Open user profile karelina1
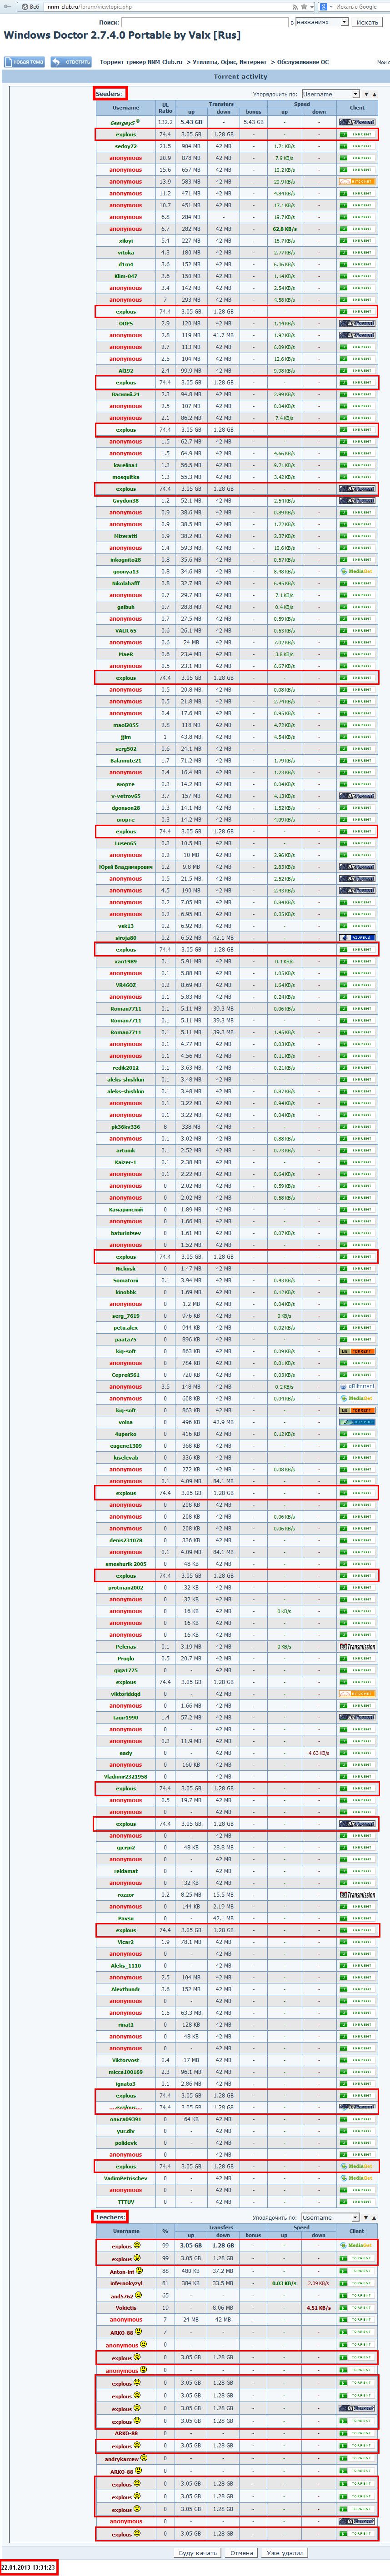Screen dimensions: 390x2576 pyautogui.click(x=126, y=465)
